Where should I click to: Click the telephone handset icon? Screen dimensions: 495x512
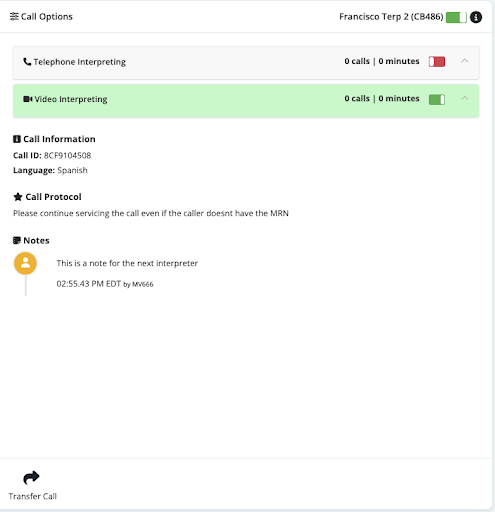27,62
